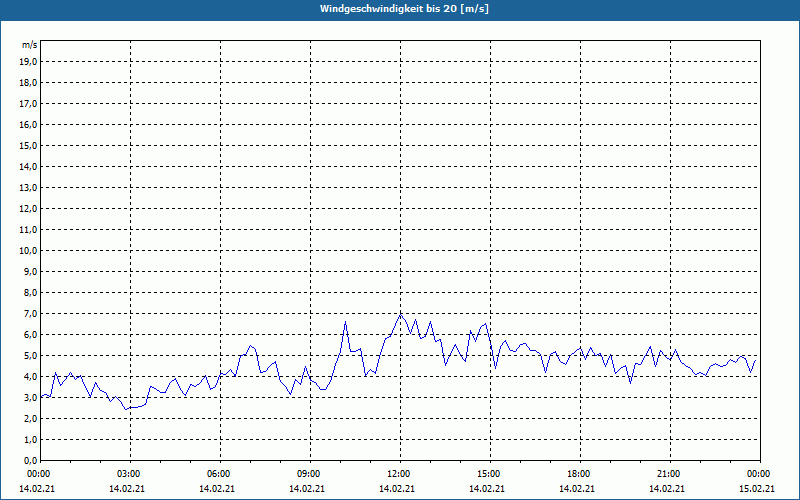Click the 19,0 y-axis label

29,62
